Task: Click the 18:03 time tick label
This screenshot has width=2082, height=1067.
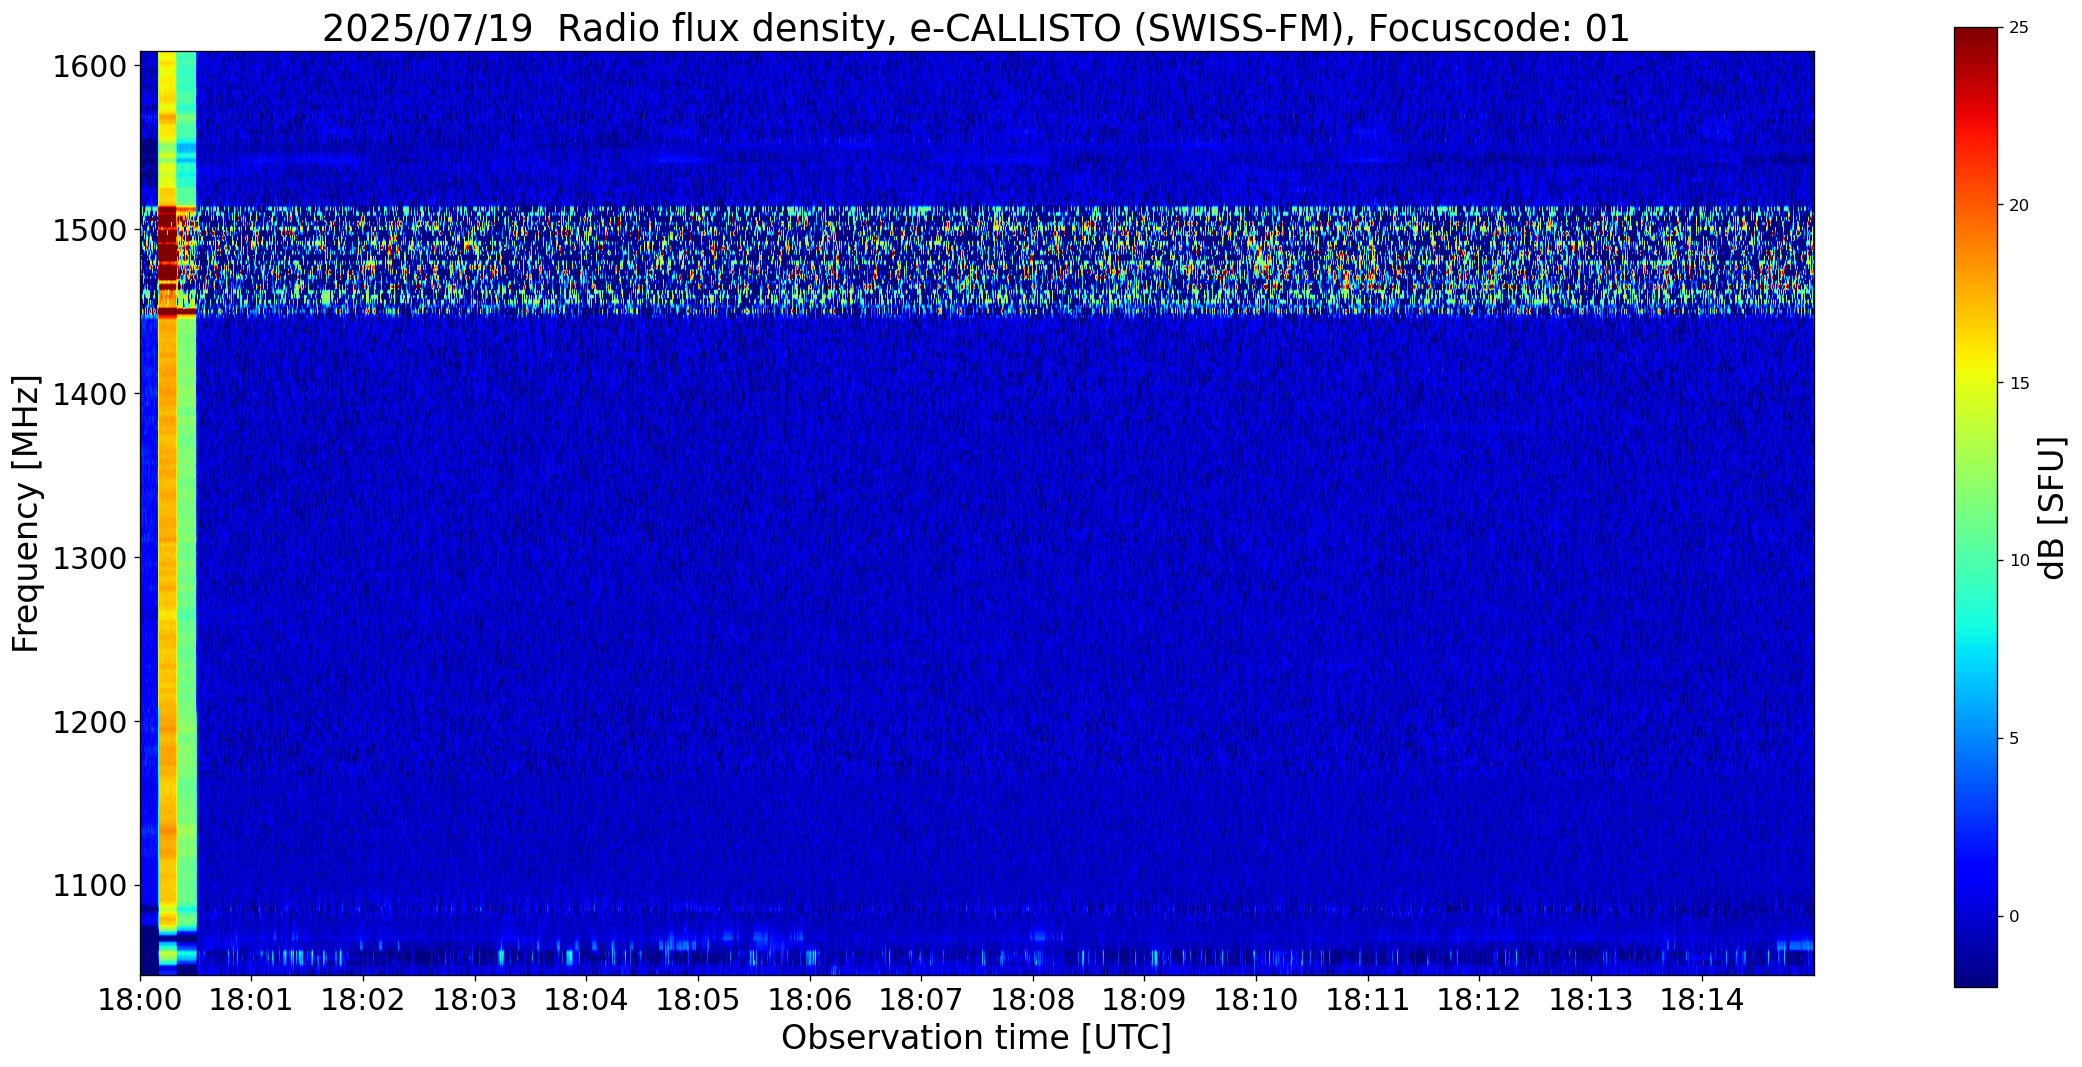Action: tap(475, 1000)
